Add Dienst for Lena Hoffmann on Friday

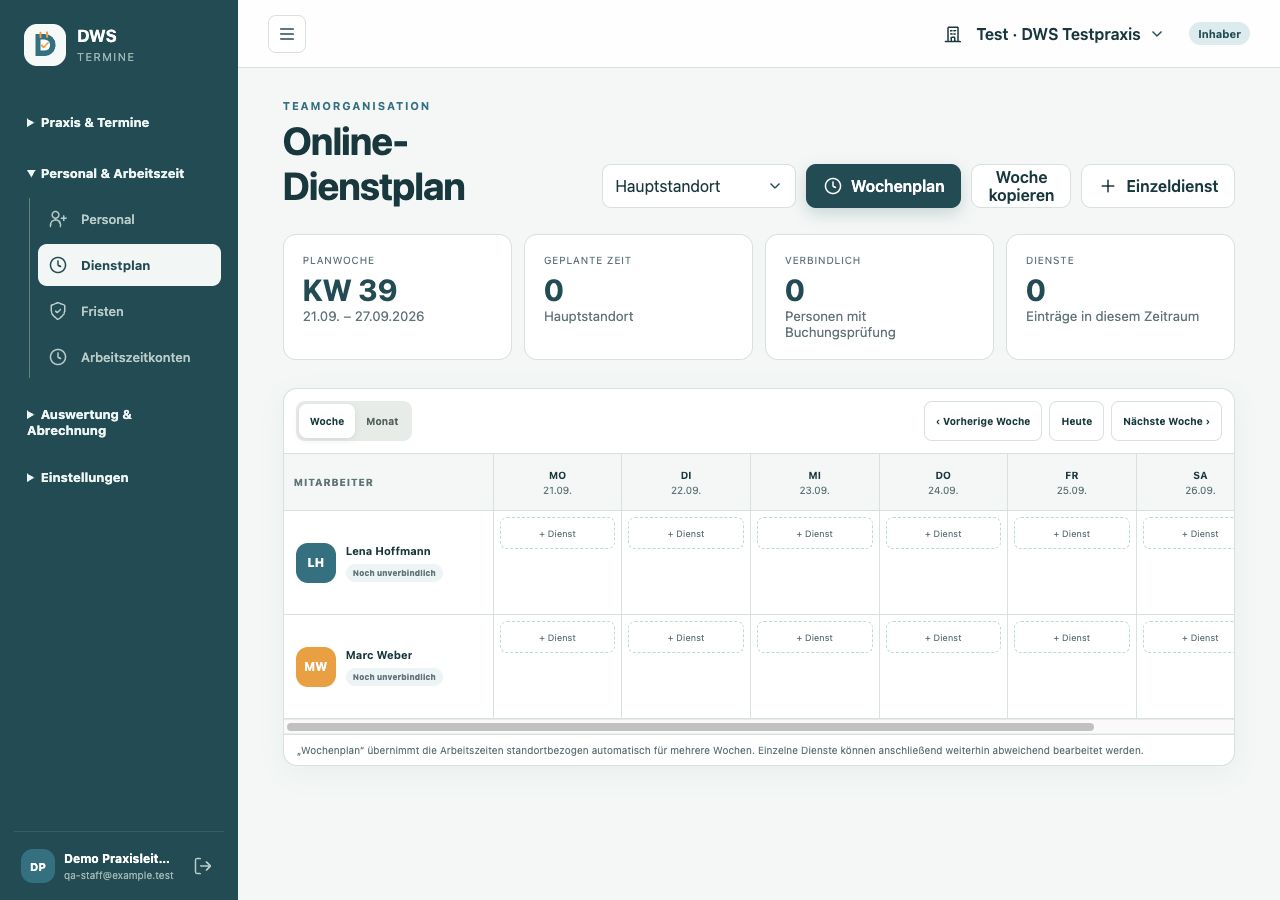point(1072,533)
